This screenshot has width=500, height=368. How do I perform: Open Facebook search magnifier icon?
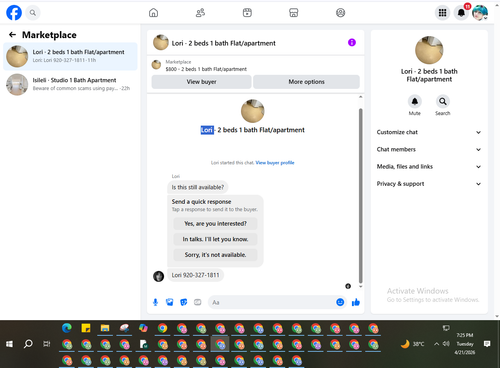(33, 13)
